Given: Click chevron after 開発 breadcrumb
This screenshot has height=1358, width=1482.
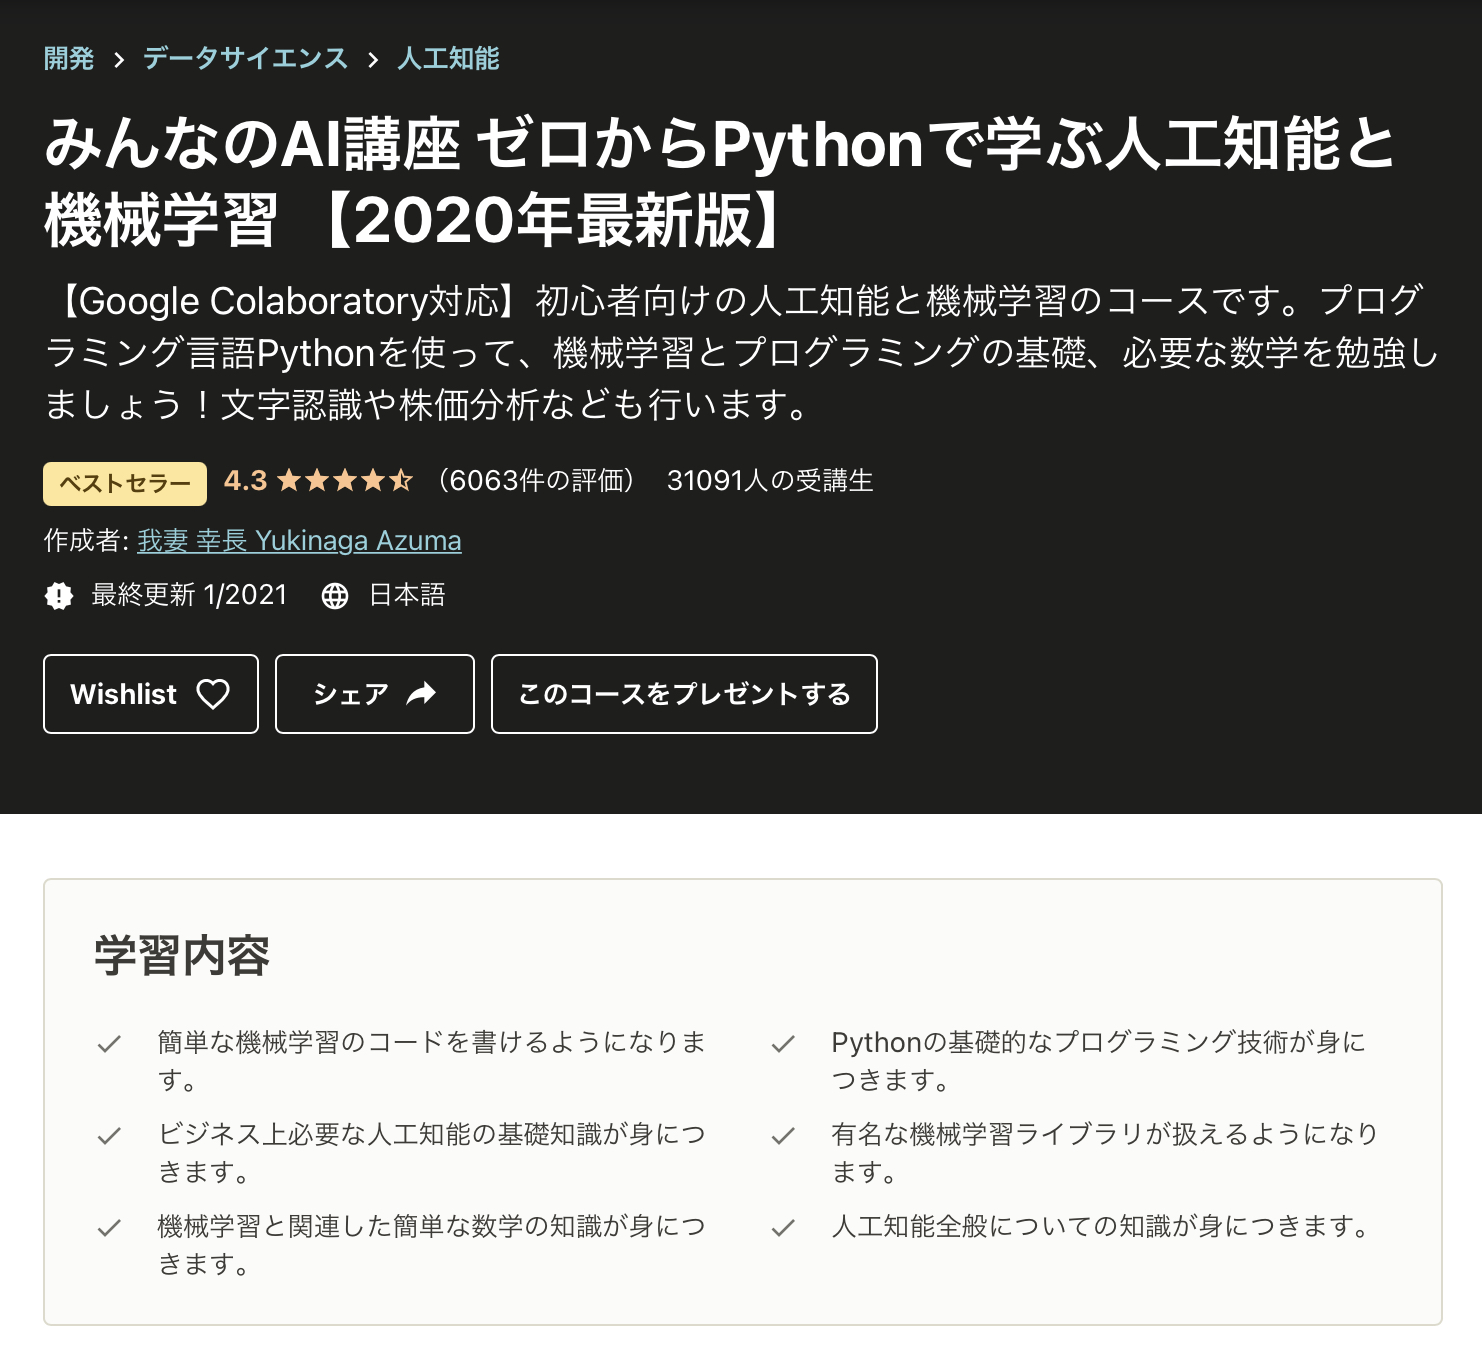Looking at the screenshot, I should pos(119,60).
